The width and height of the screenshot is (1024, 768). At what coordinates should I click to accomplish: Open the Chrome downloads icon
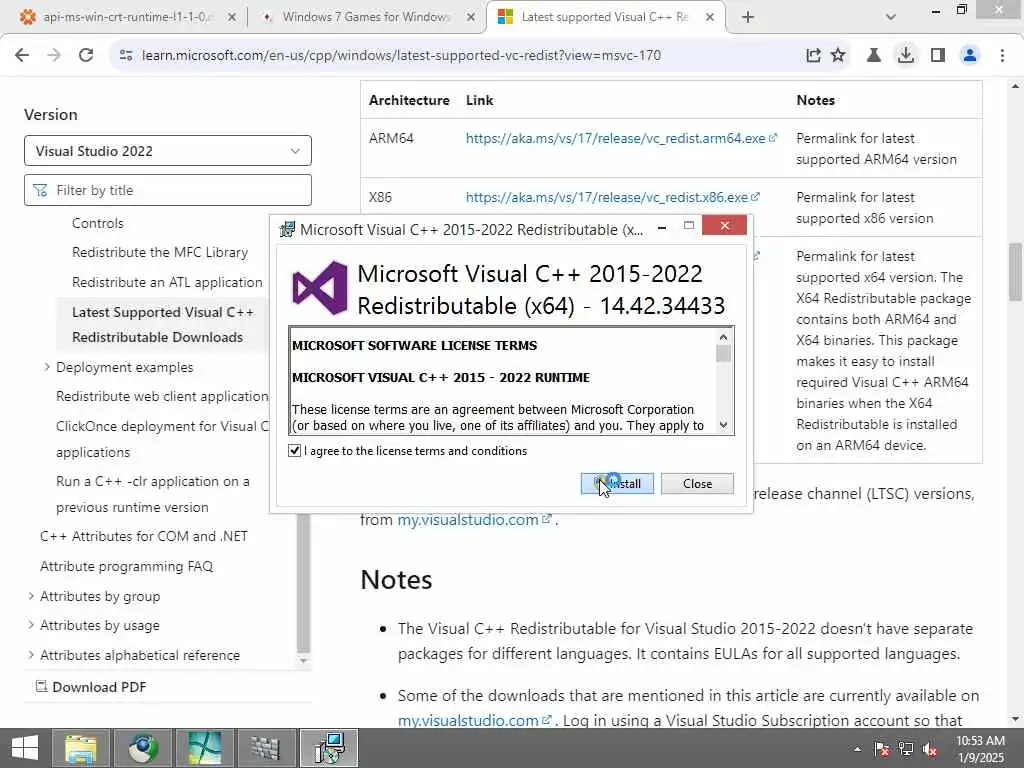(x=906, y=56)
